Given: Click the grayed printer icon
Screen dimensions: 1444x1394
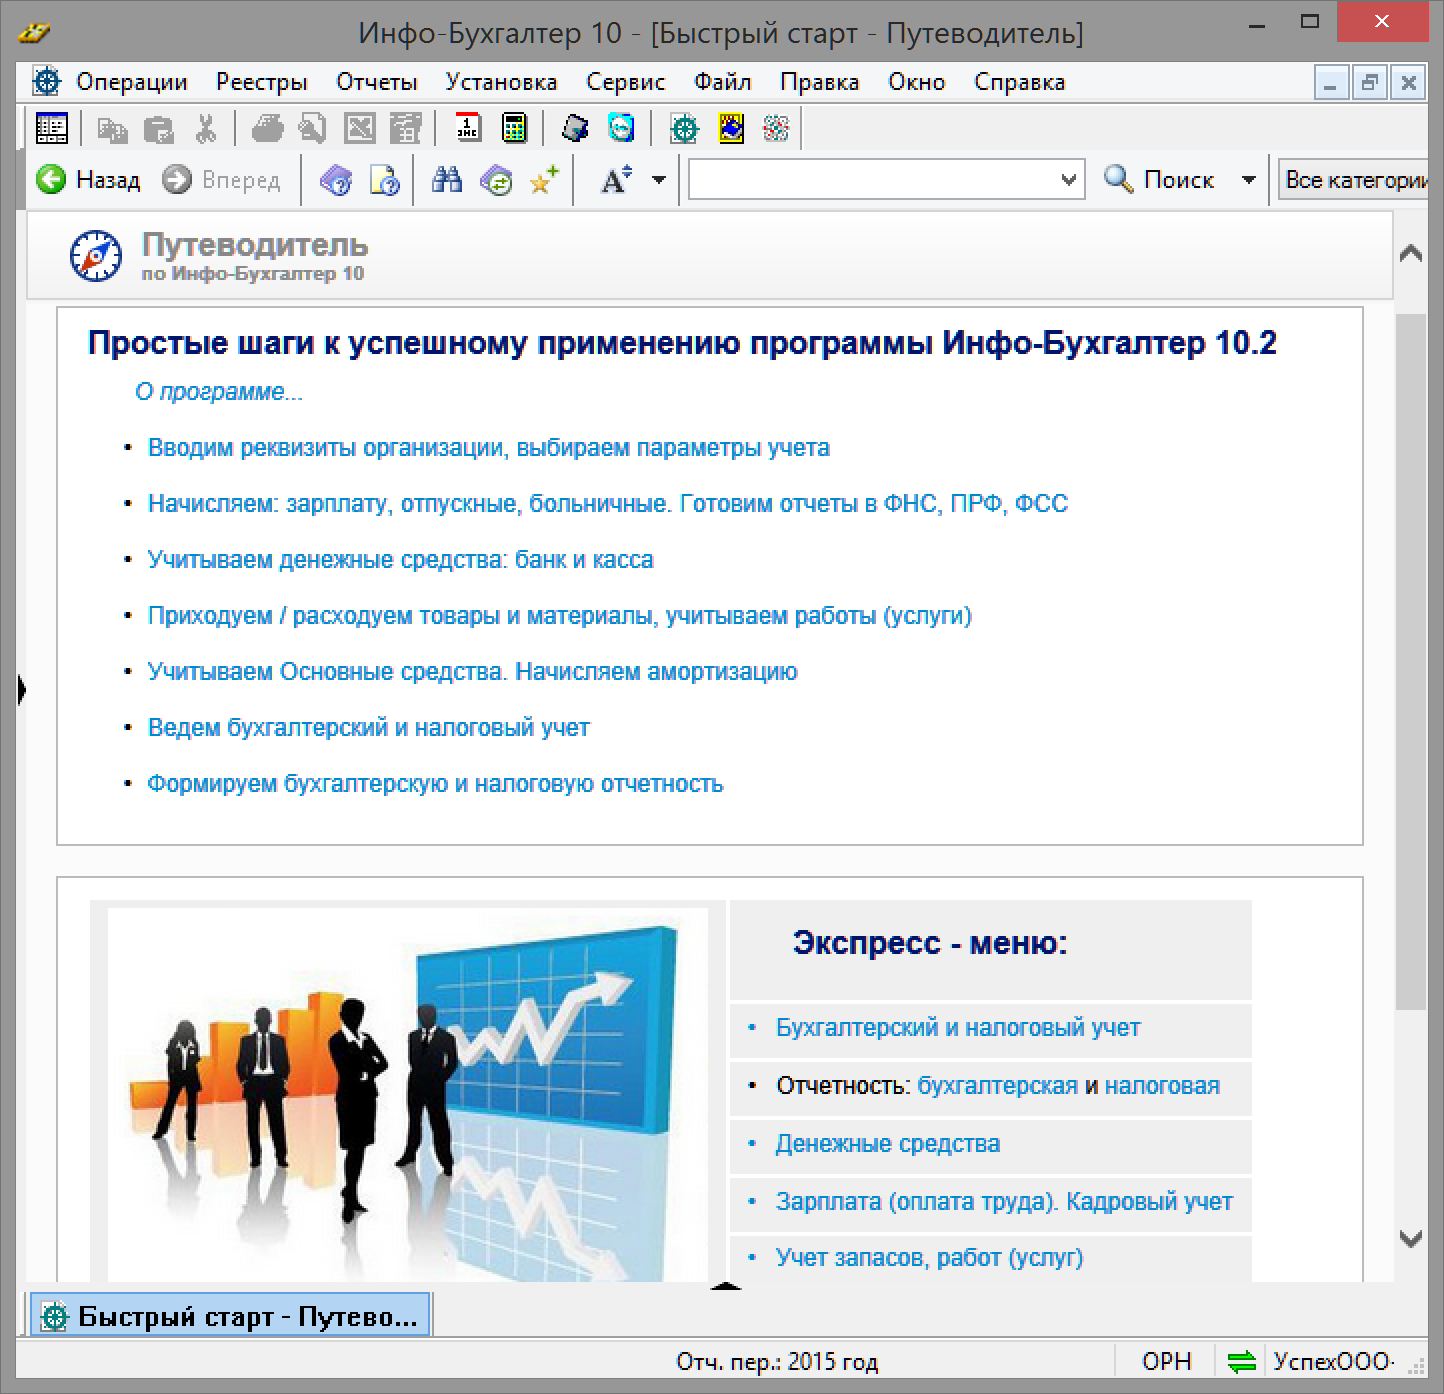Looking at the screenshot, I should tap(266, 128).
